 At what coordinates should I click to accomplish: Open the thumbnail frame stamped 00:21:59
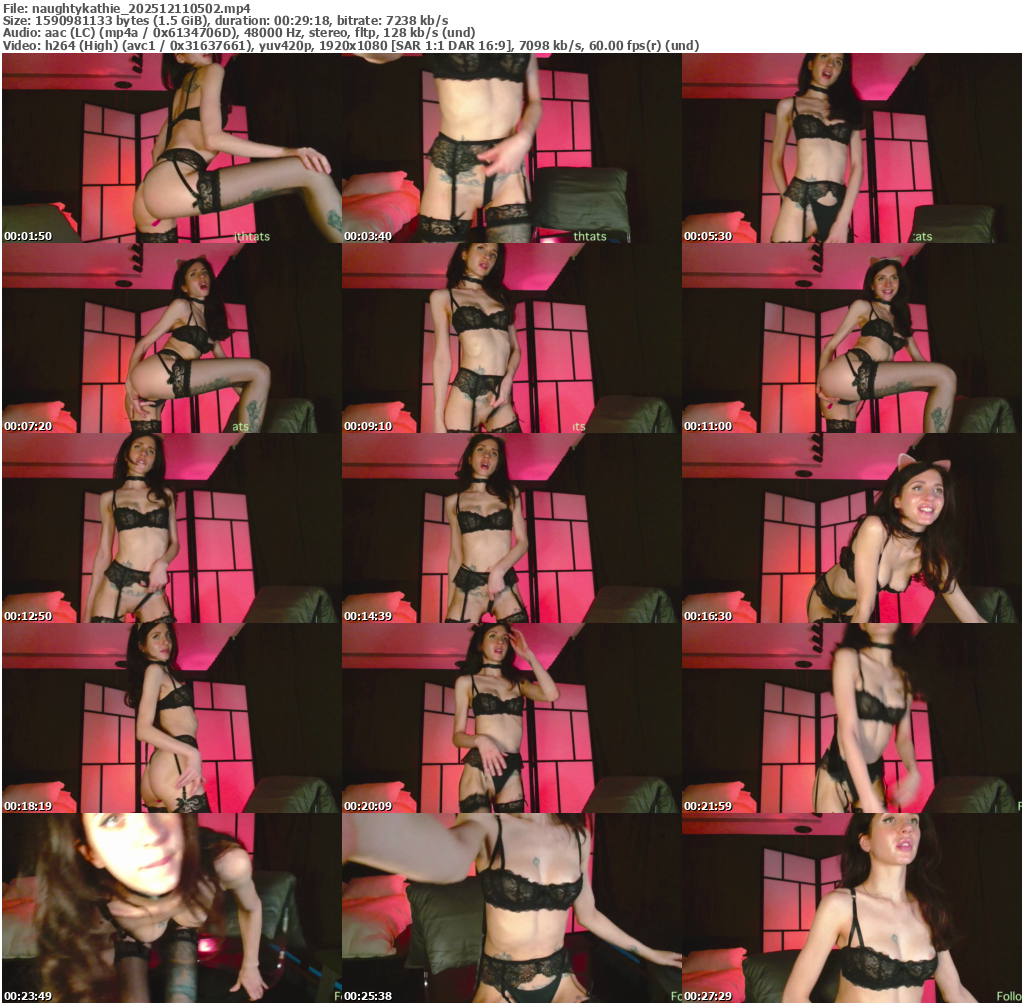pos(852,718)
